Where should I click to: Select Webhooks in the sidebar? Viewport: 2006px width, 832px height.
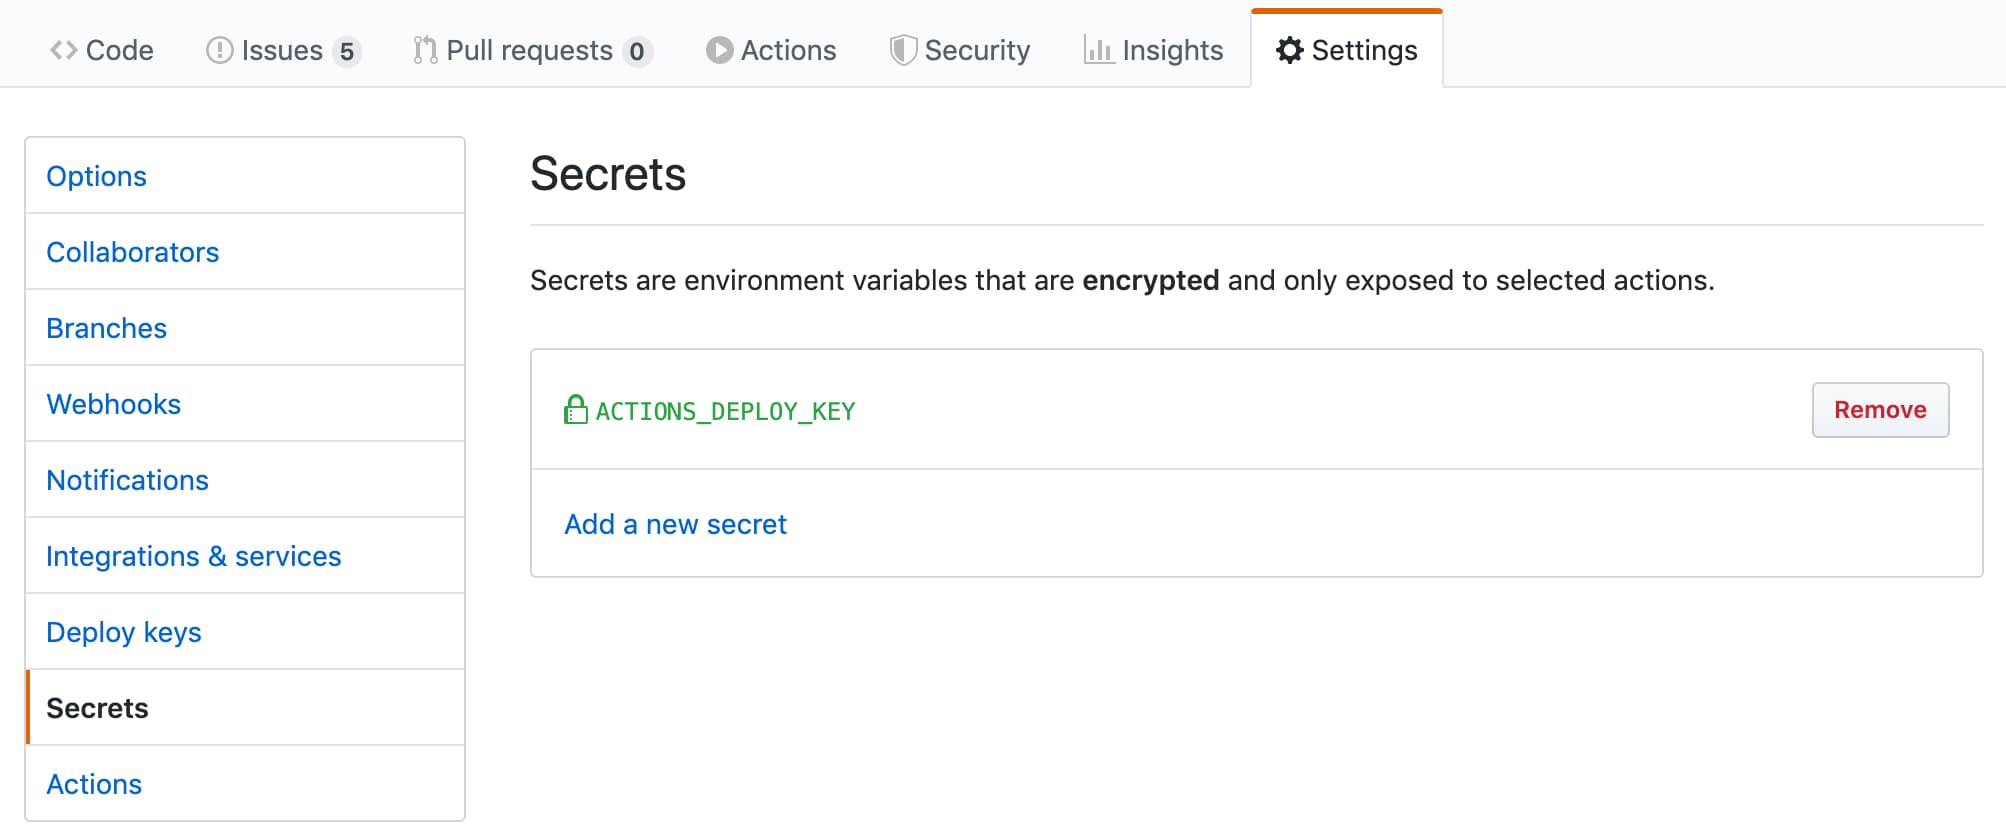pos(113,404)
